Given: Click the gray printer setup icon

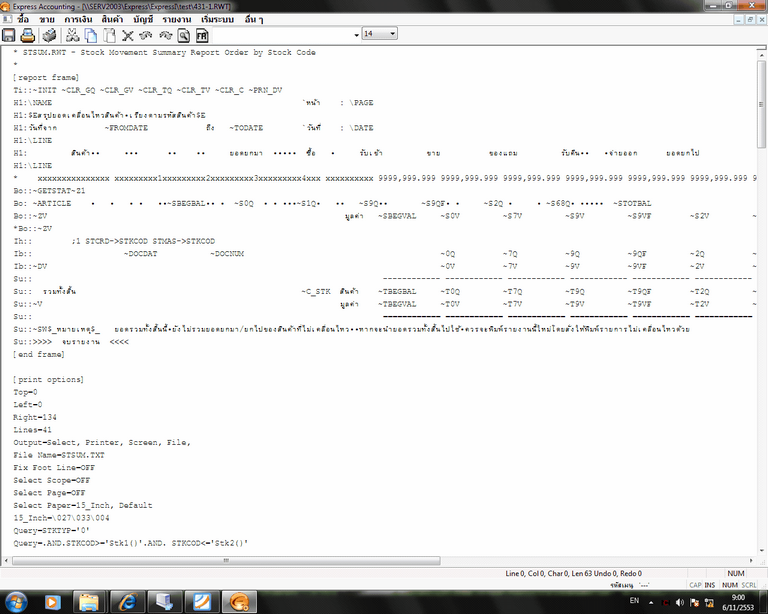Looking at the screenshot, I should coord(49,35).
